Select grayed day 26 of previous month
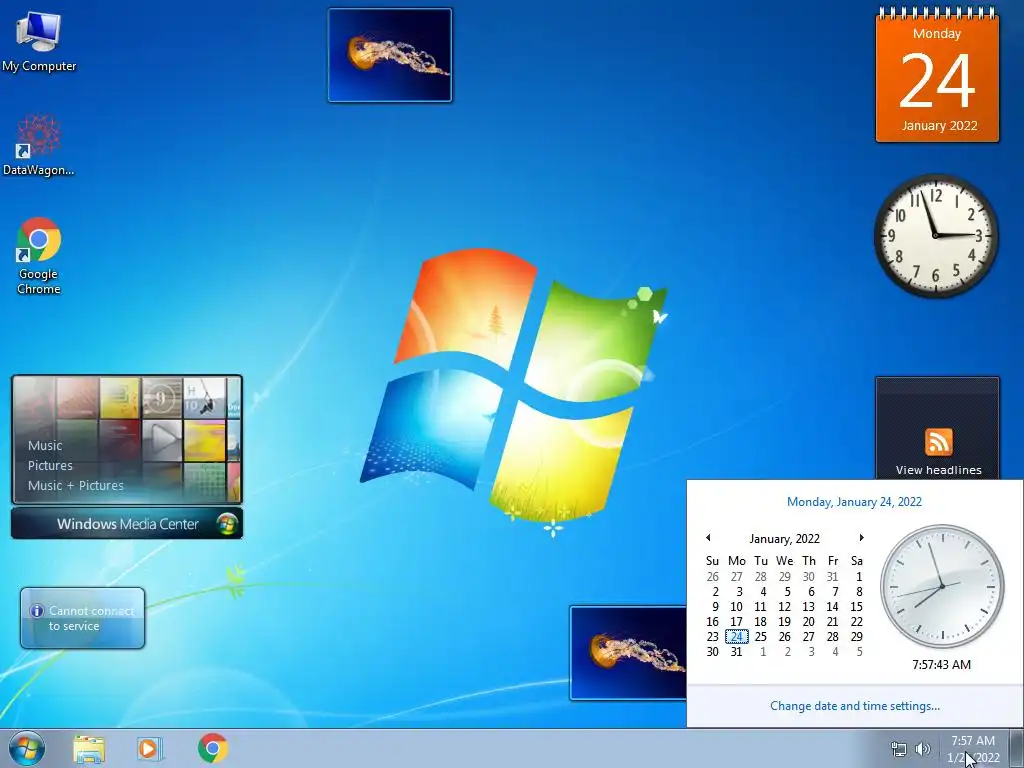 [712, 577]
